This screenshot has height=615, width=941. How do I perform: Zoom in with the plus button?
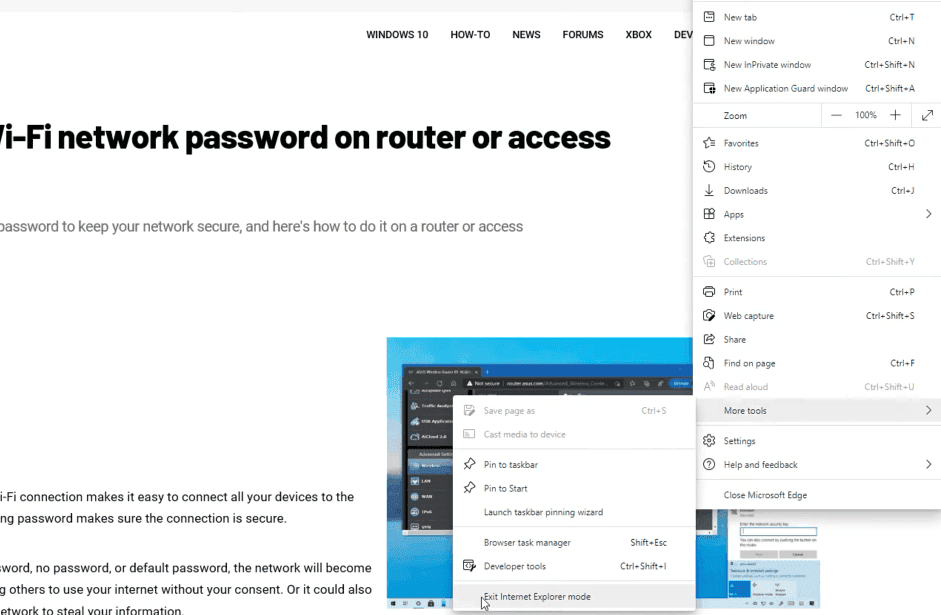[895, 115]
